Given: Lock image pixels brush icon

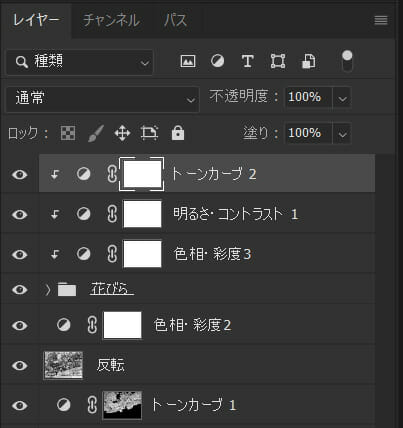Looking at the screenshot, I should (x=96, y=133).
